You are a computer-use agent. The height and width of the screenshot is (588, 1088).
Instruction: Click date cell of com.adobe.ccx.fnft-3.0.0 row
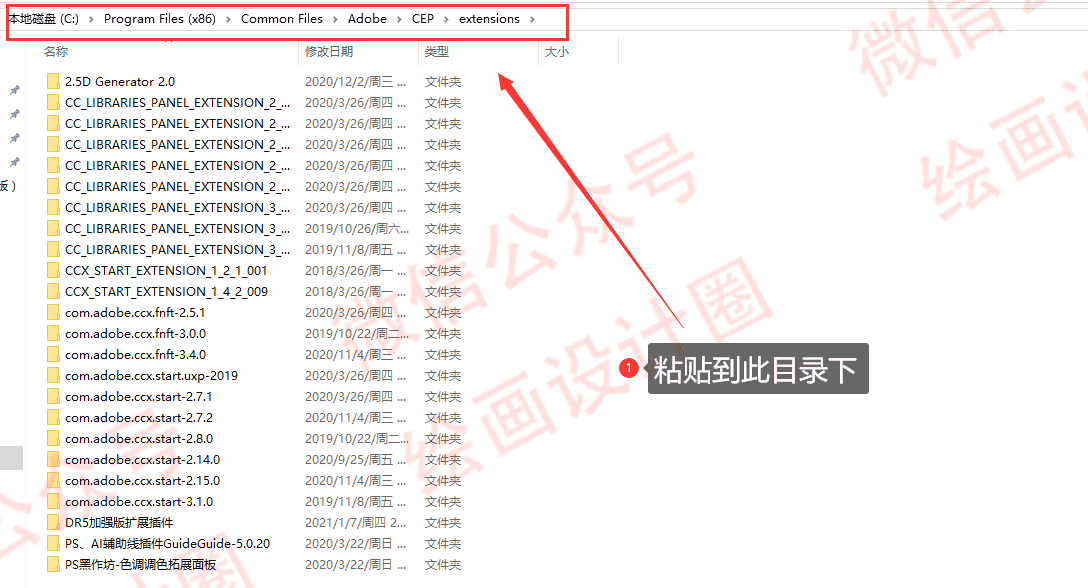357,333
